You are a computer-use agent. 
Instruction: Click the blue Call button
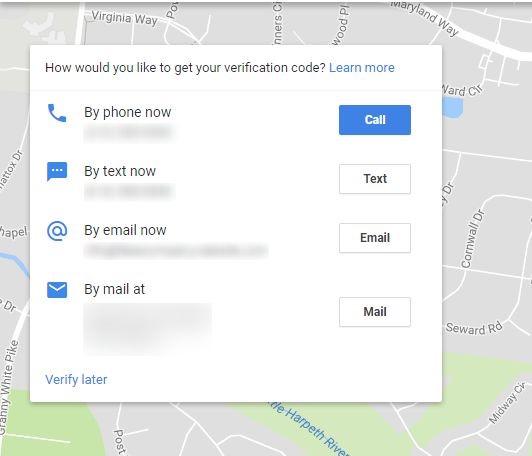pyautogui.click(x=375, y=120)
